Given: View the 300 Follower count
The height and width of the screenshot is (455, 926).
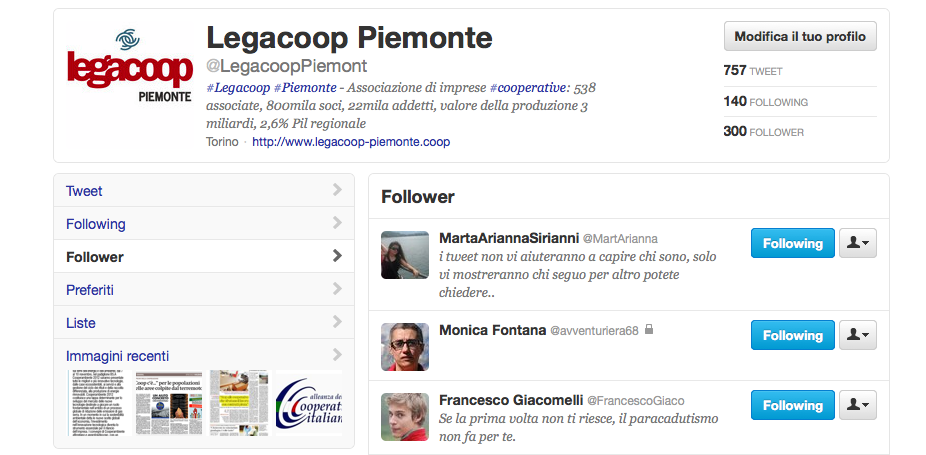Looking at the screenshot, I should (x=764, y=131).
